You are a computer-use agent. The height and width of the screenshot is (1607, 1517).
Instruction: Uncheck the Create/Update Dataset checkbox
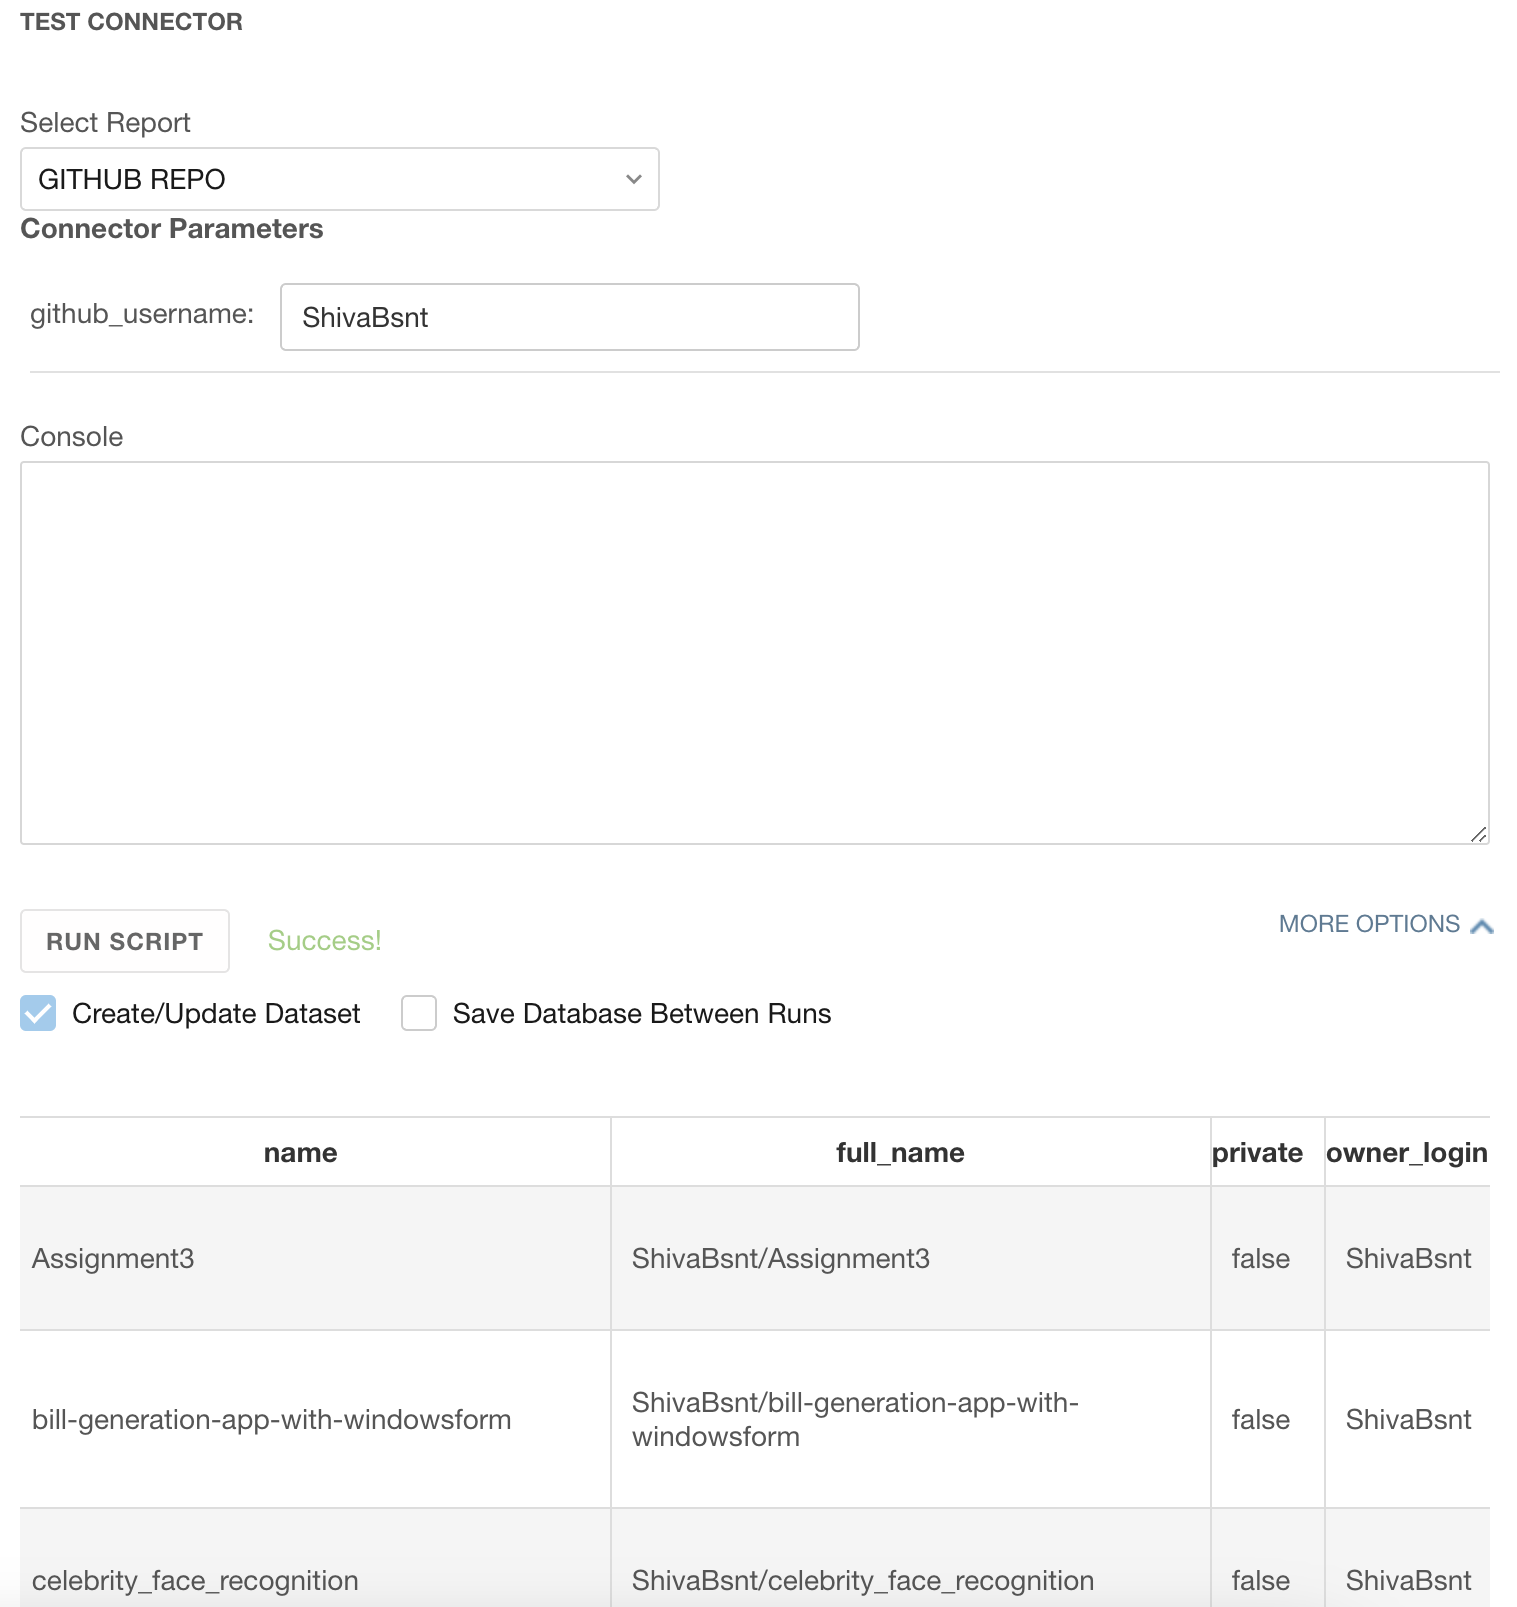(x=38, y=1013)
